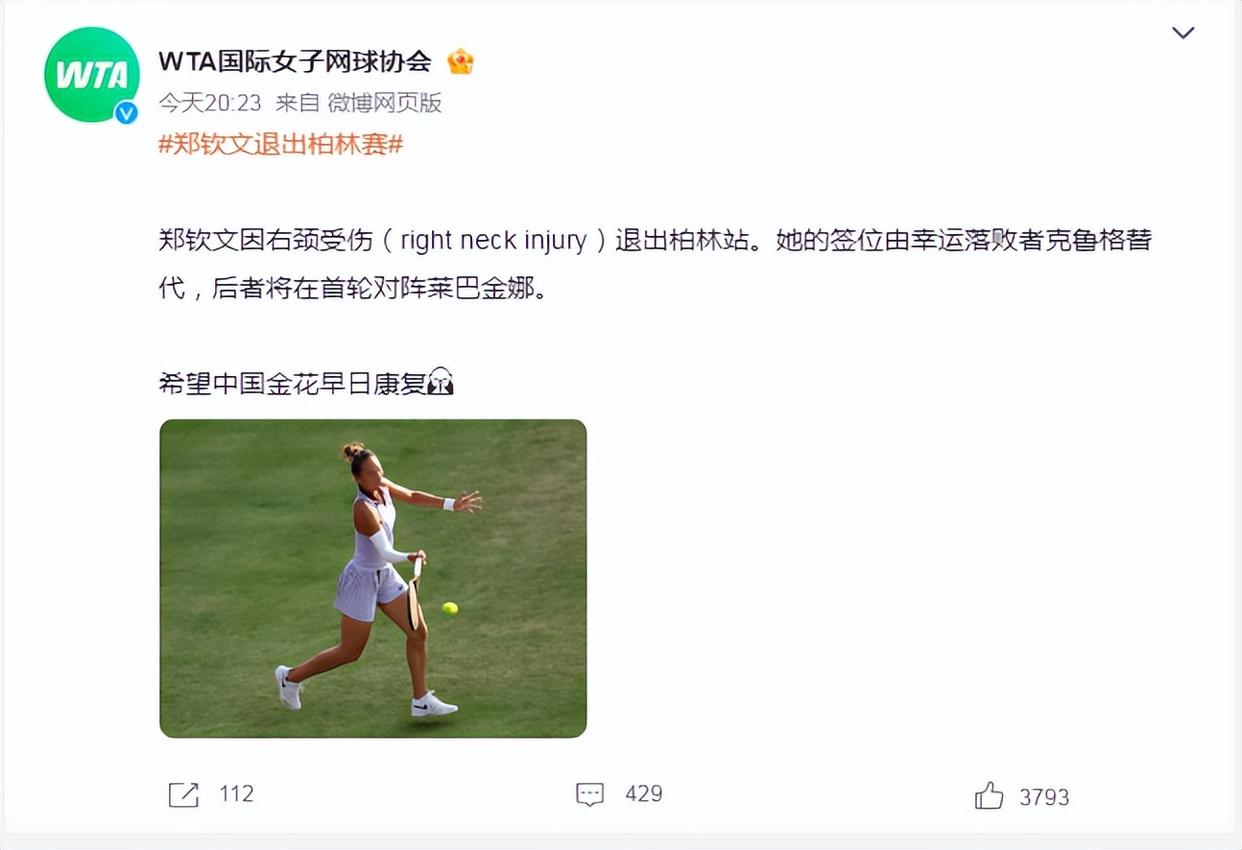Click the tennis ball in the photo
The image size is (1242, 850).
click(450, 608)
